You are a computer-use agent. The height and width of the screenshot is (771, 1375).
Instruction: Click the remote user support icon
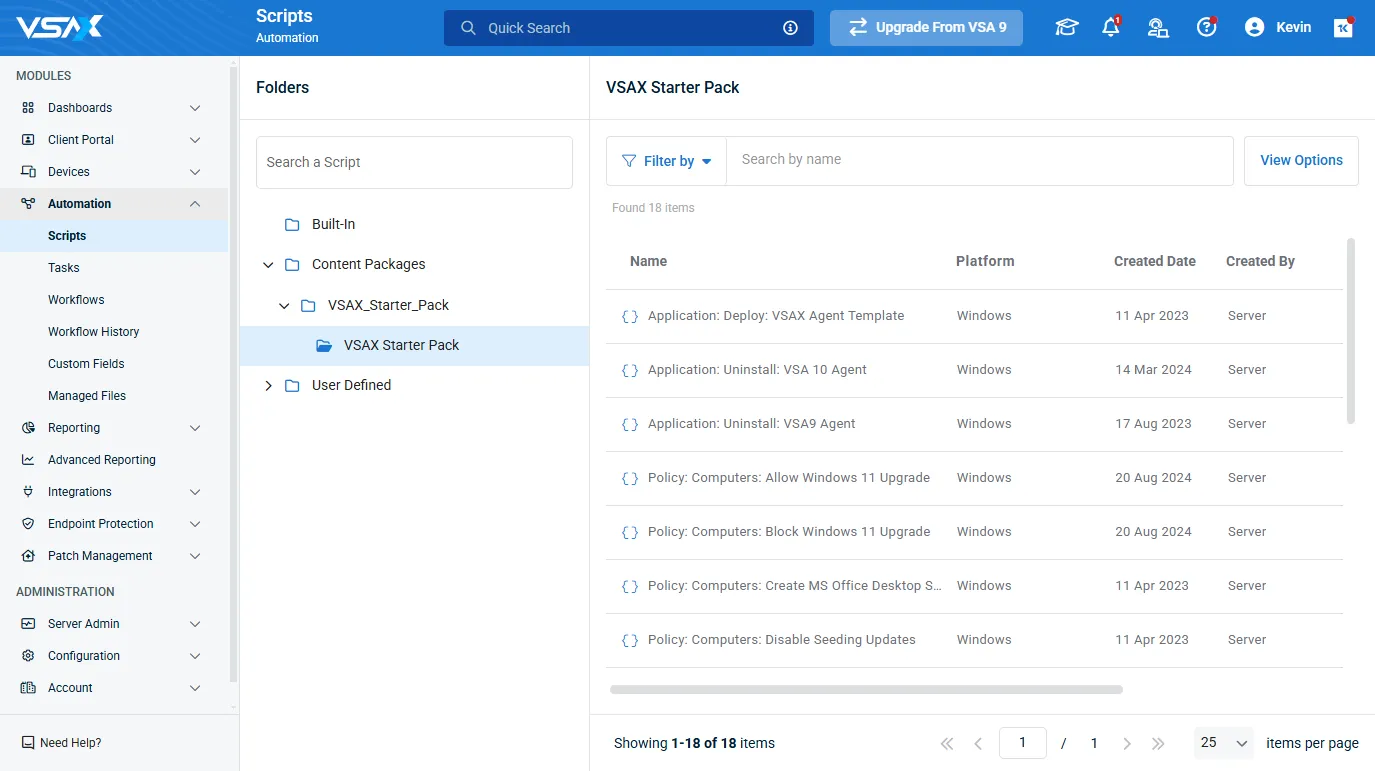(1158, 28)
